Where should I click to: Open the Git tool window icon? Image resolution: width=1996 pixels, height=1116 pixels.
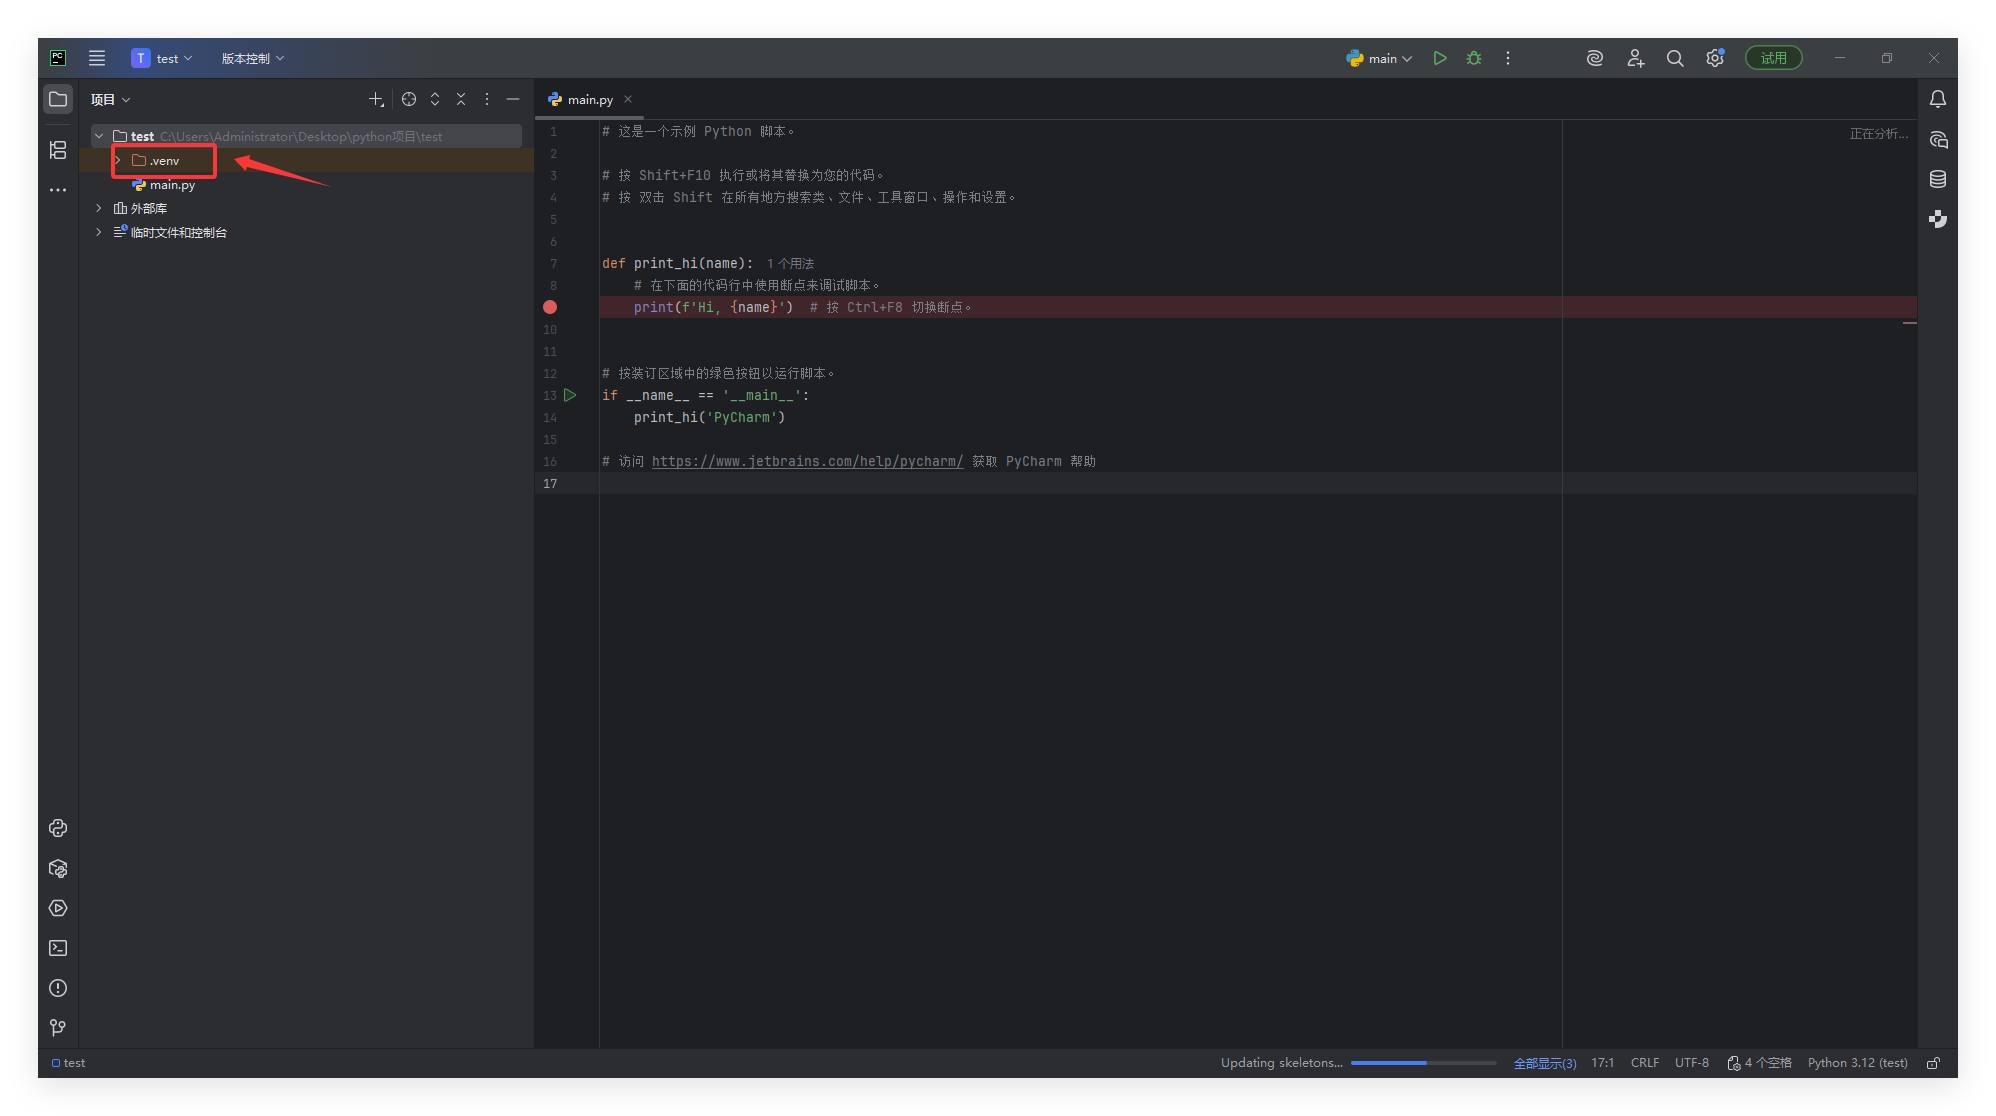click(58, 1028)
